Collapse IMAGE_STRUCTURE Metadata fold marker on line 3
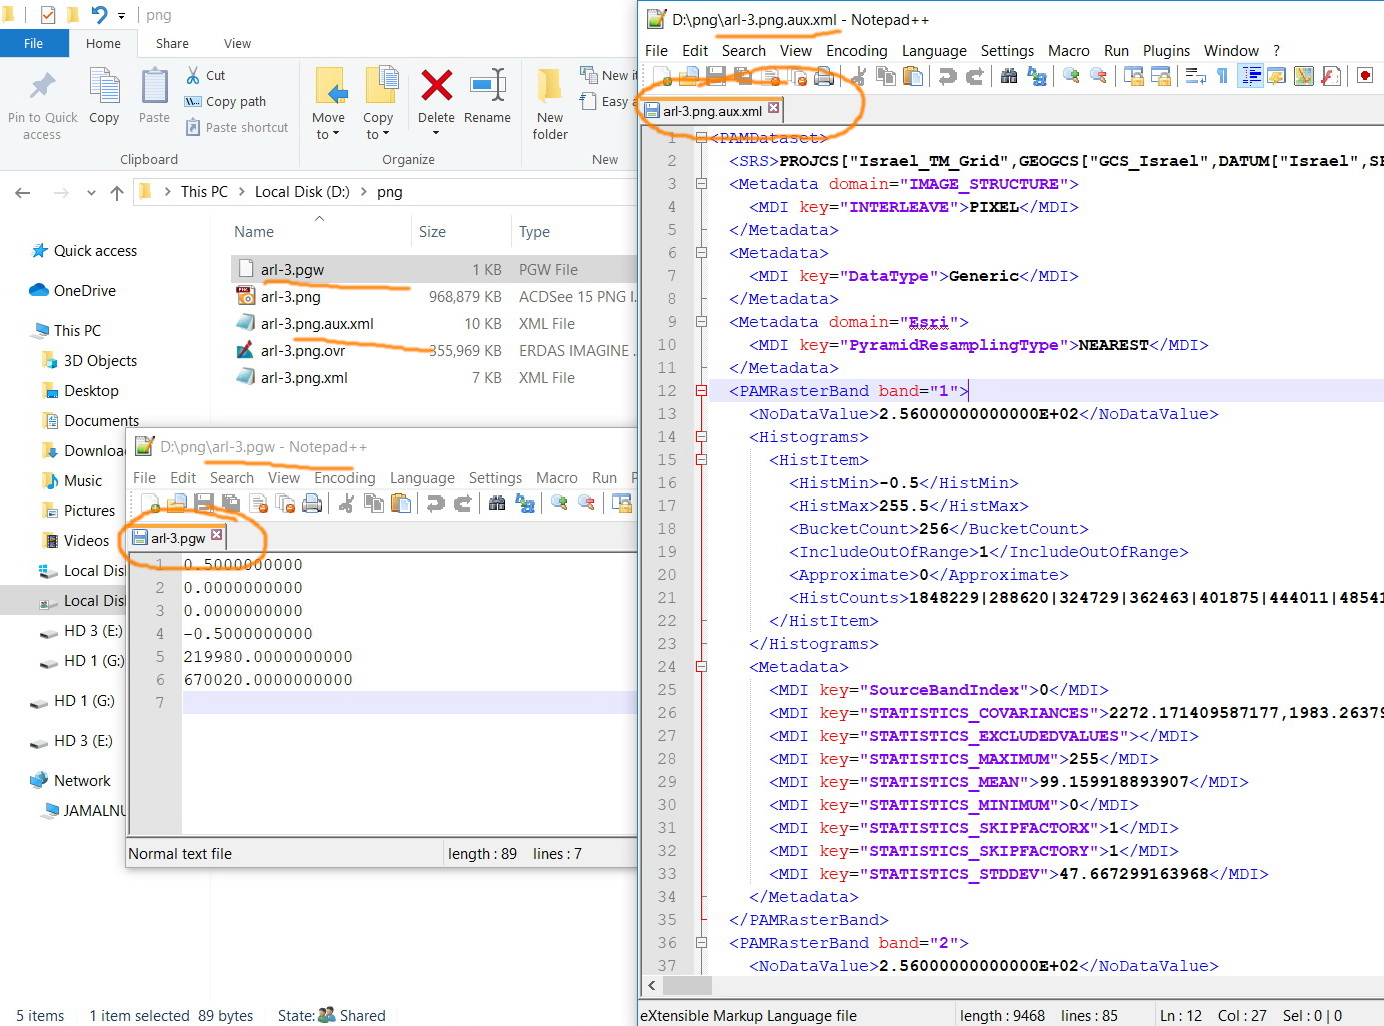1384x1026 pixels. coord(701,184)
